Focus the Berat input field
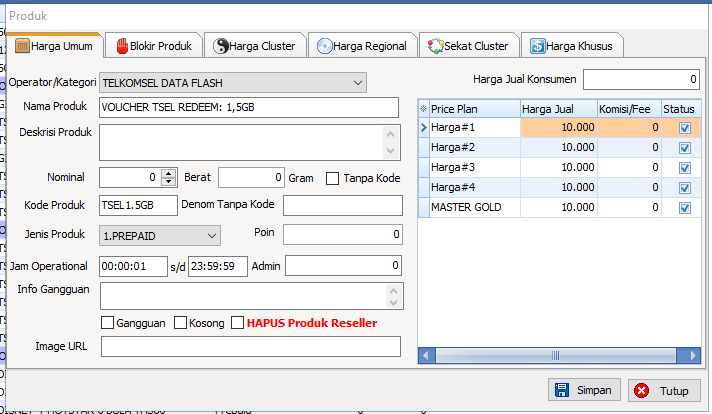Screen dimensions: 712x414 click(x=251, y=177)
